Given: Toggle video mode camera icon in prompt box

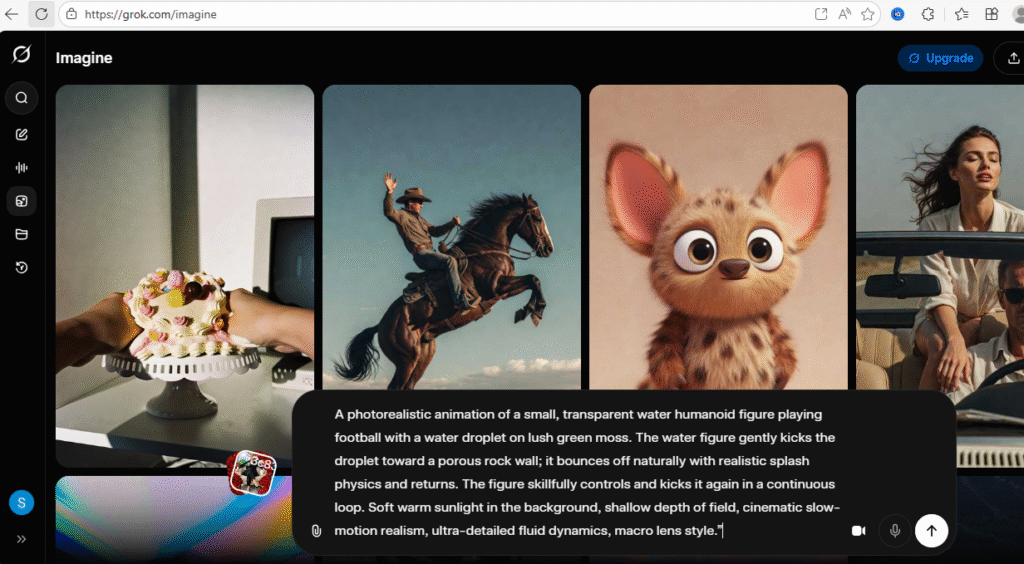Looking at the screenshot, I should coord(858,531).
